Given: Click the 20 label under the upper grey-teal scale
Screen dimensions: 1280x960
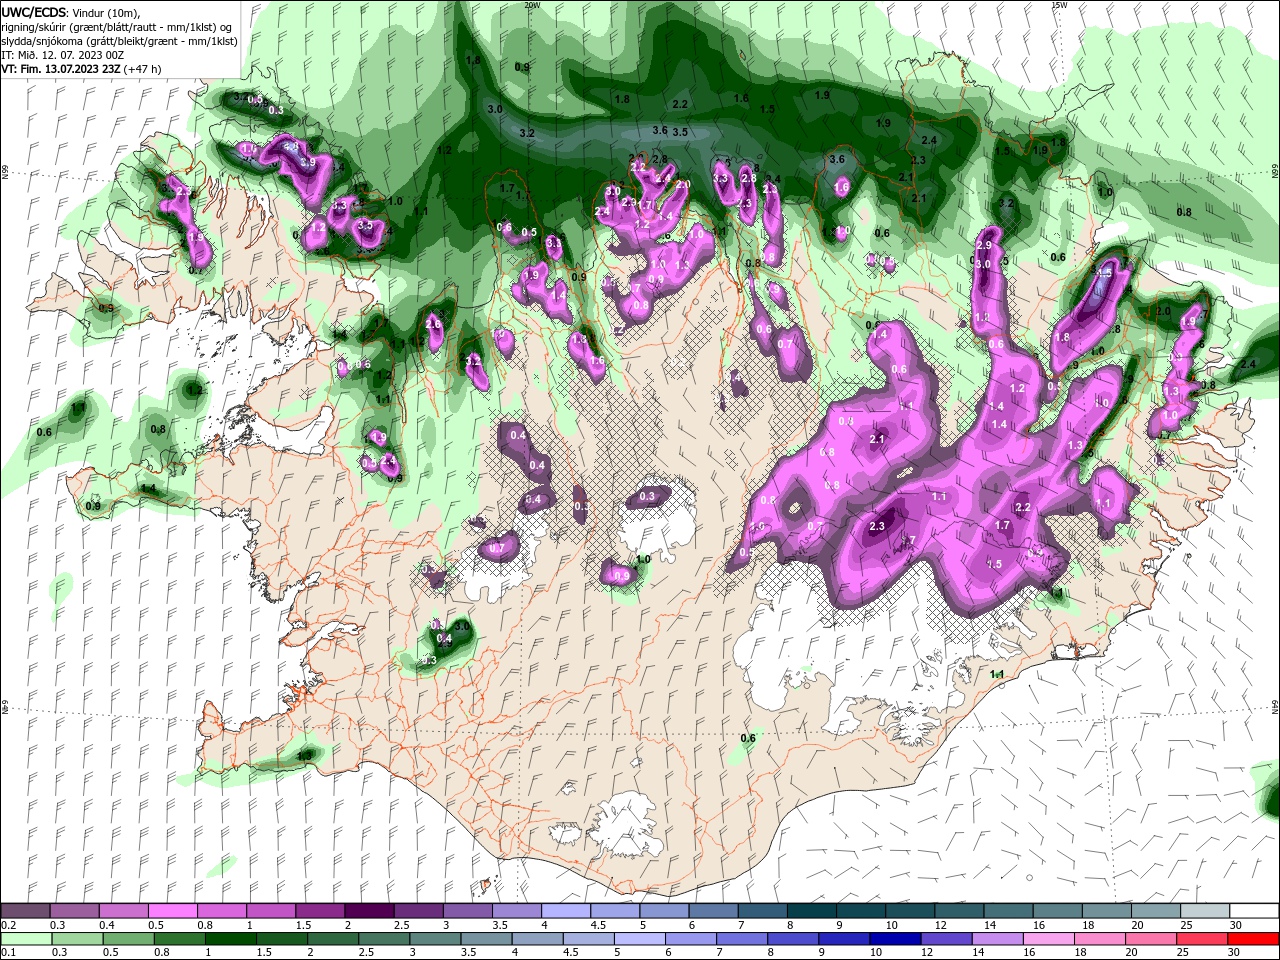Looking at the screenshot, I should coord(1138,925).
